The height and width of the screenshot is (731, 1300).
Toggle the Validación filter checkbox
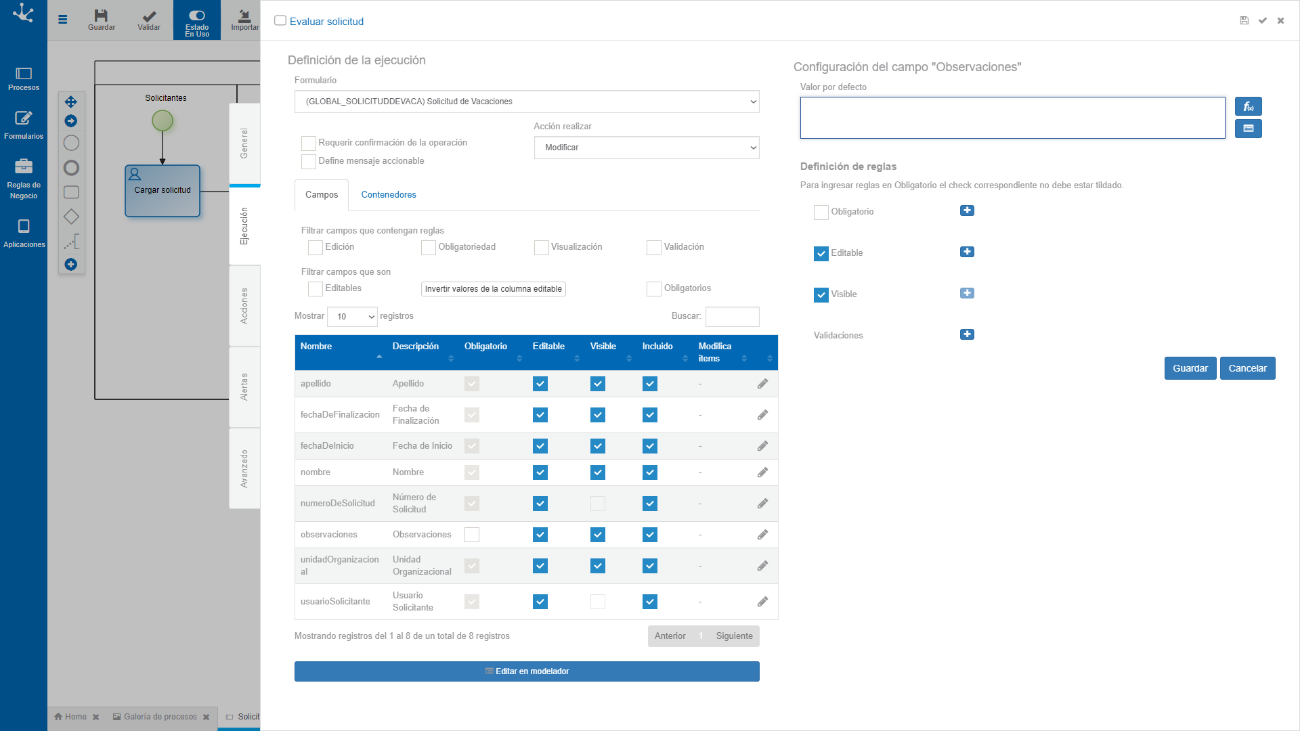pos(654,247)
